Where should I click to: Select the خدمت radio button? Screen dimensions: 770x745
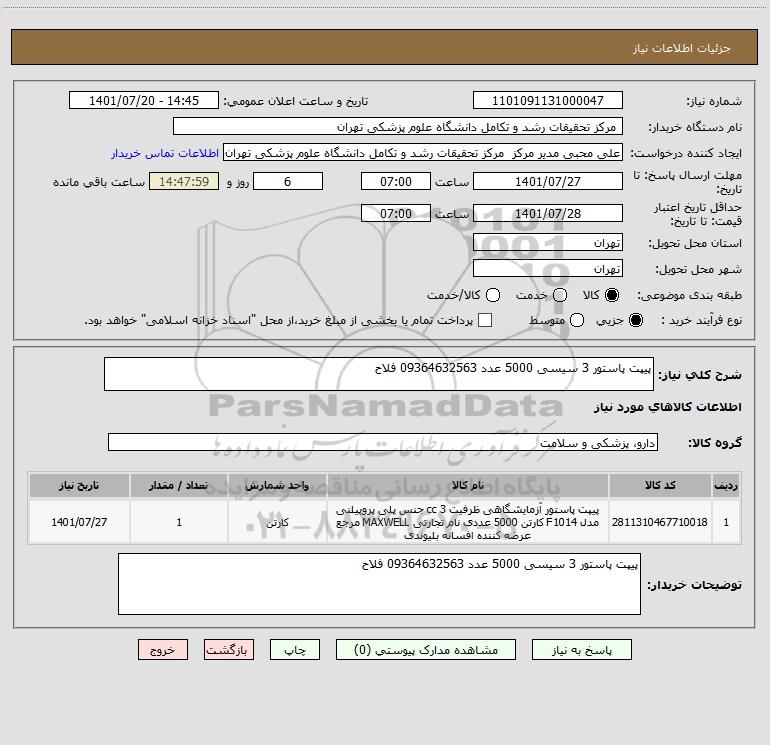click(560, 295)
